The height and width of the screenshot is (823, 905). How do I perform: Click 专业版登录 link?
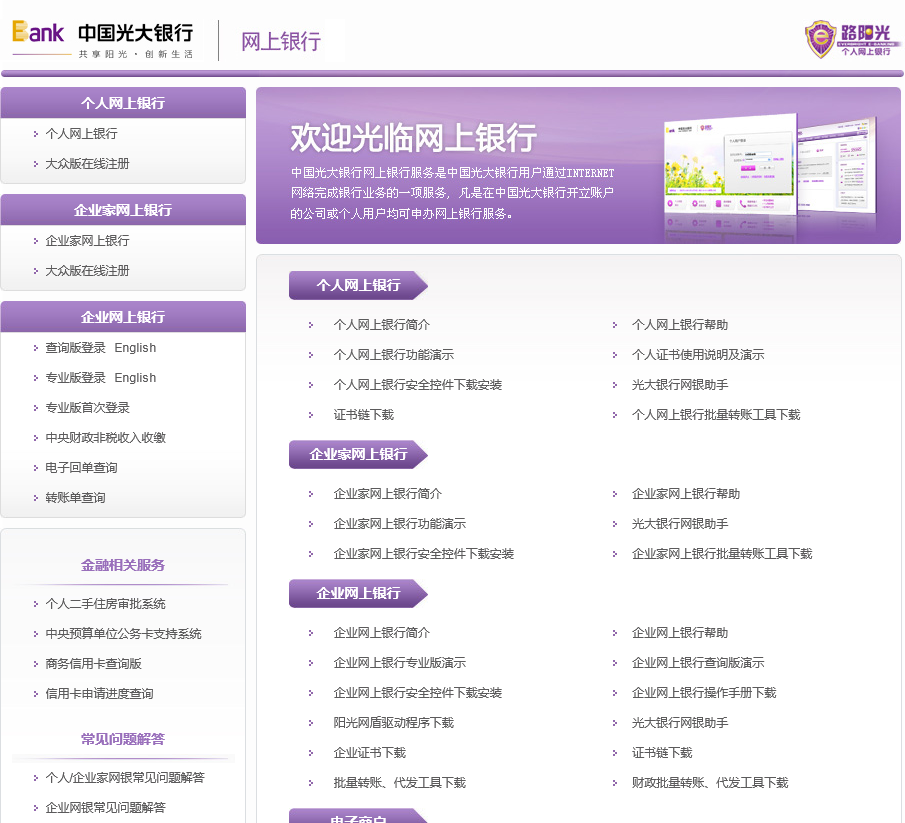click(76, 378)
